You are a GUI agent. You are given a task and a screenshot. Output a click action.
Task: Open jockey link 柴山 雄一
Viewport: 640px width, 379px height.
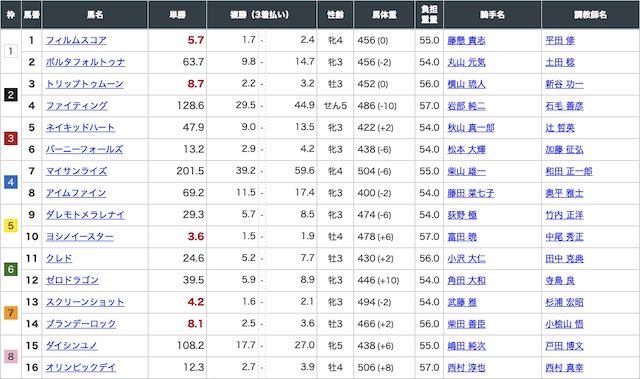[467, 171]
